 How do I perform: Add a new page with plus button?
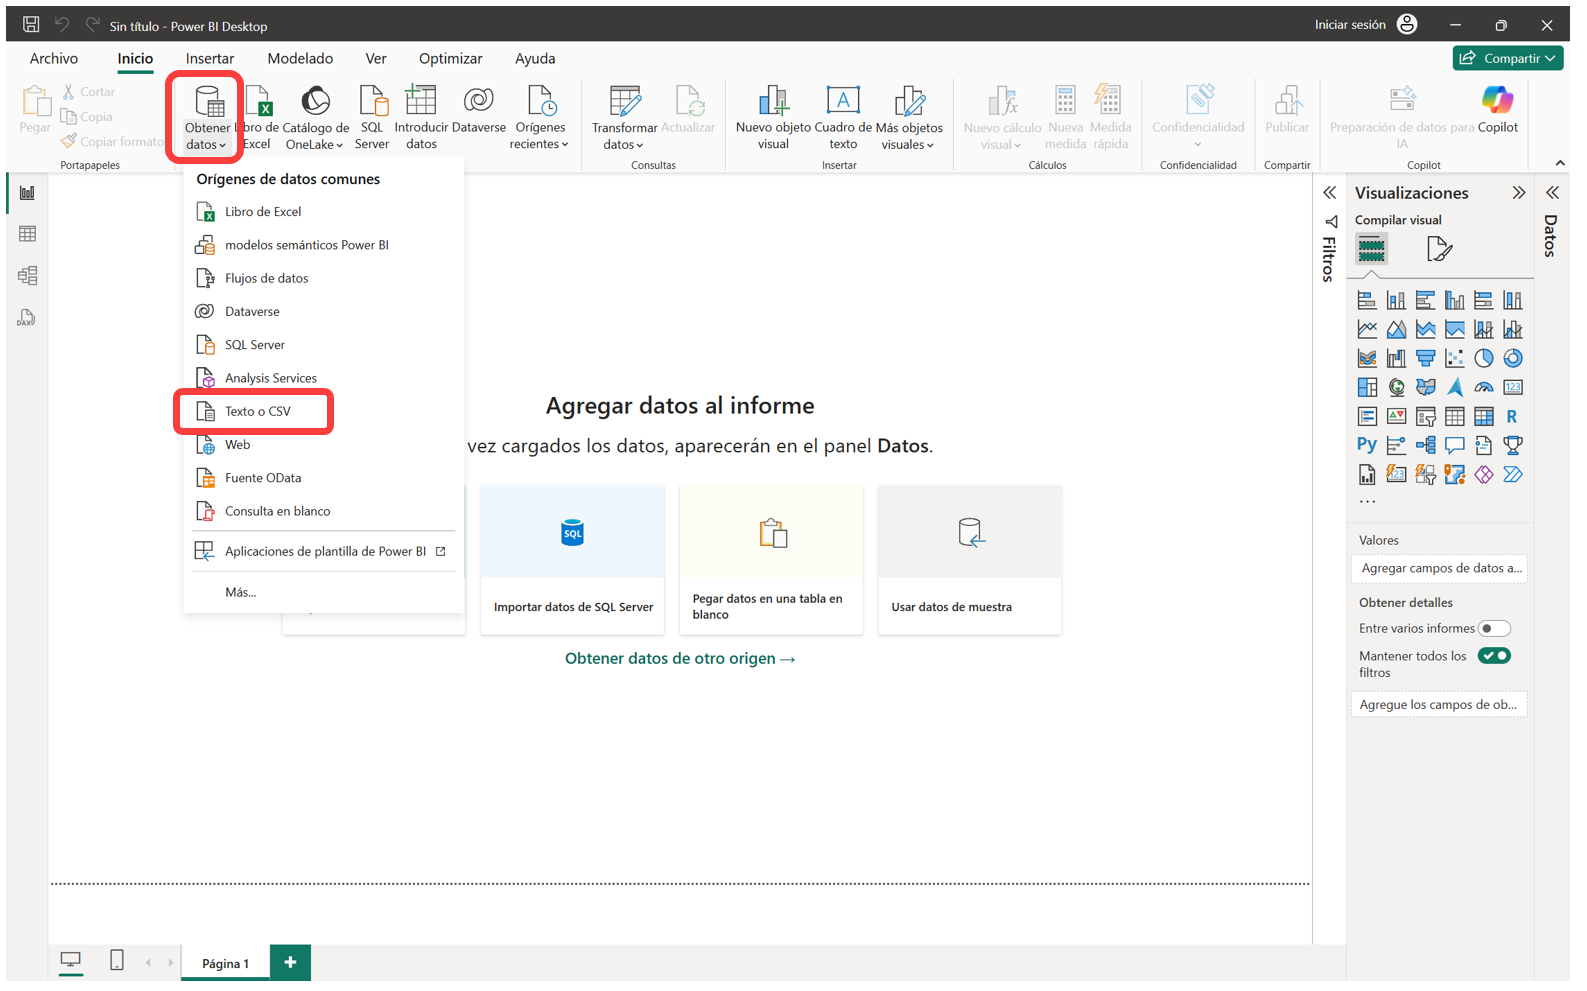pyautogui.click(x=290, y=962)
